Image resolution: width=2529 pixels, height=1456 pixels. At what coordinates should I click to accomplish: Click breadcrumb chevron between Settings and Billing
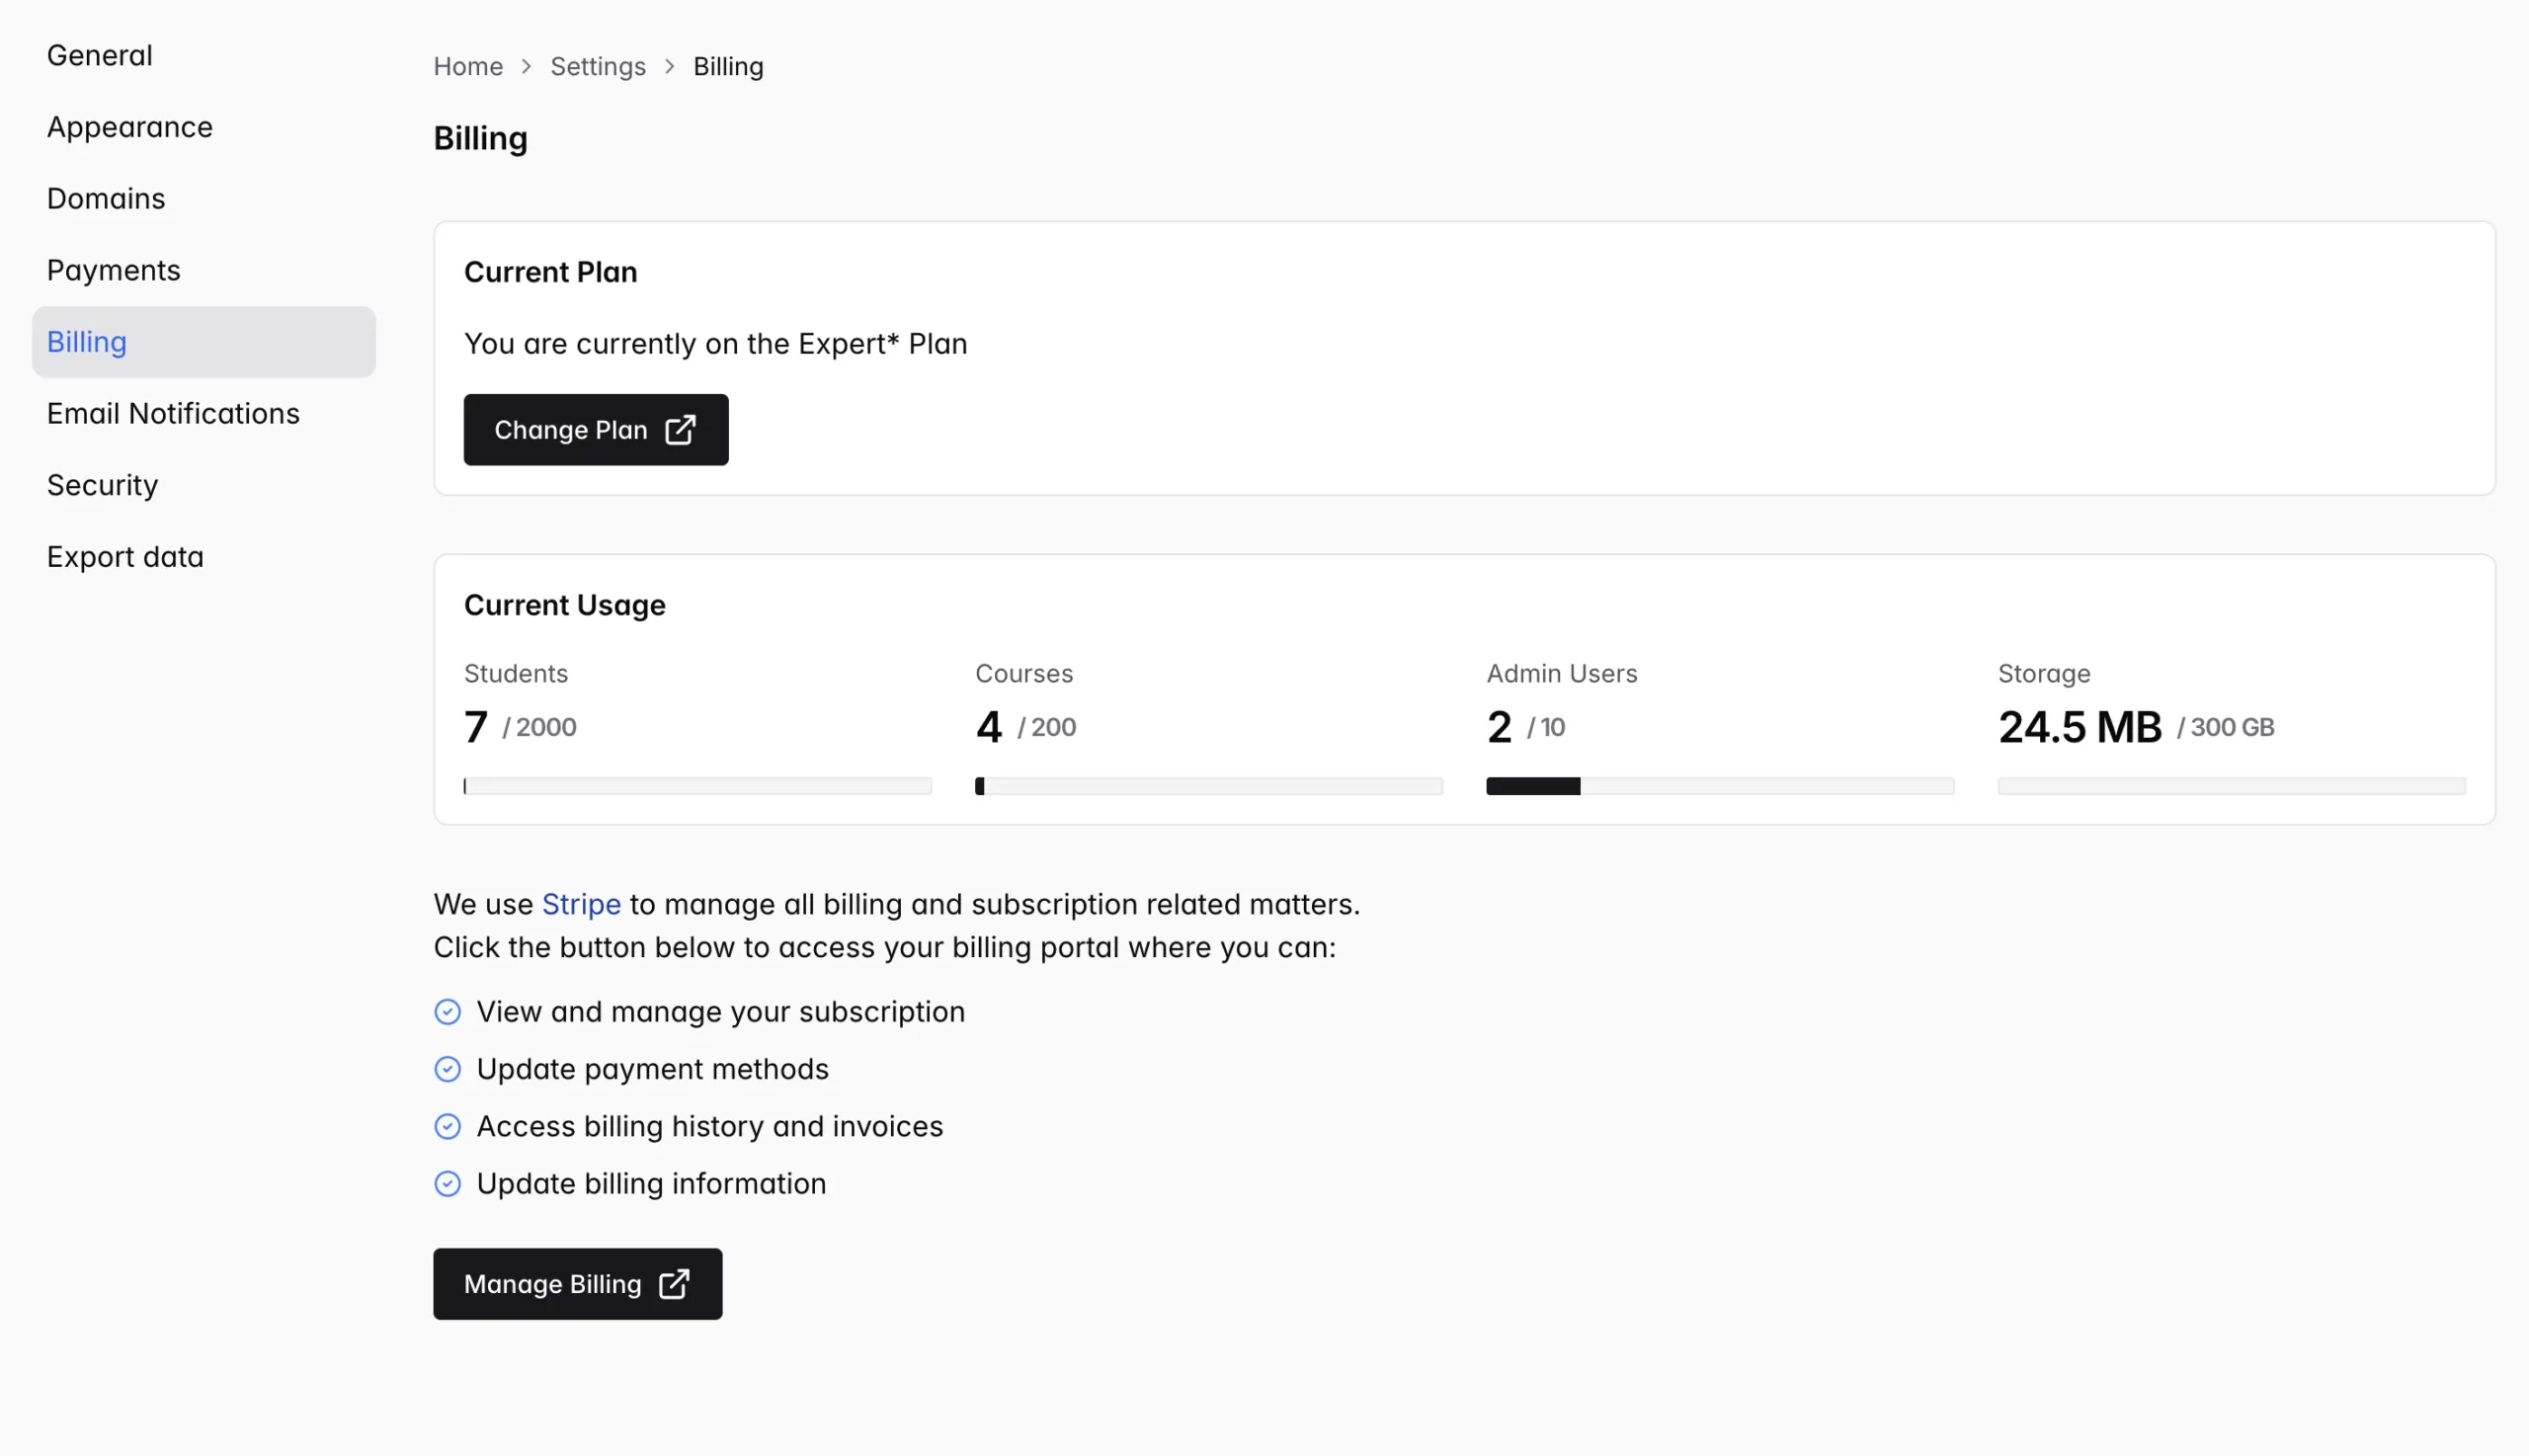(670, 66)
